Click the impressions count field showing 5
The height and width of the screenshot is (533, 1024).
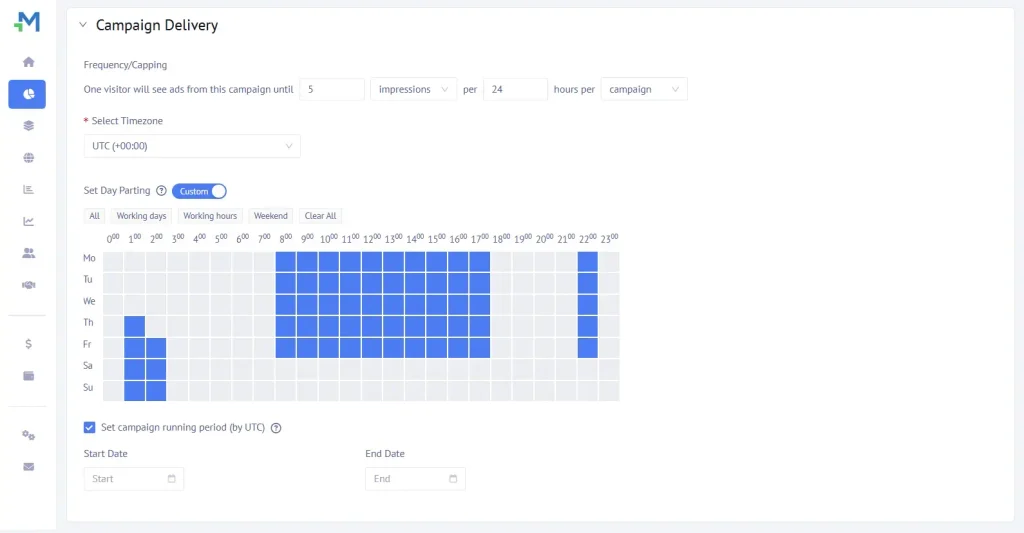tap(332, 89)
